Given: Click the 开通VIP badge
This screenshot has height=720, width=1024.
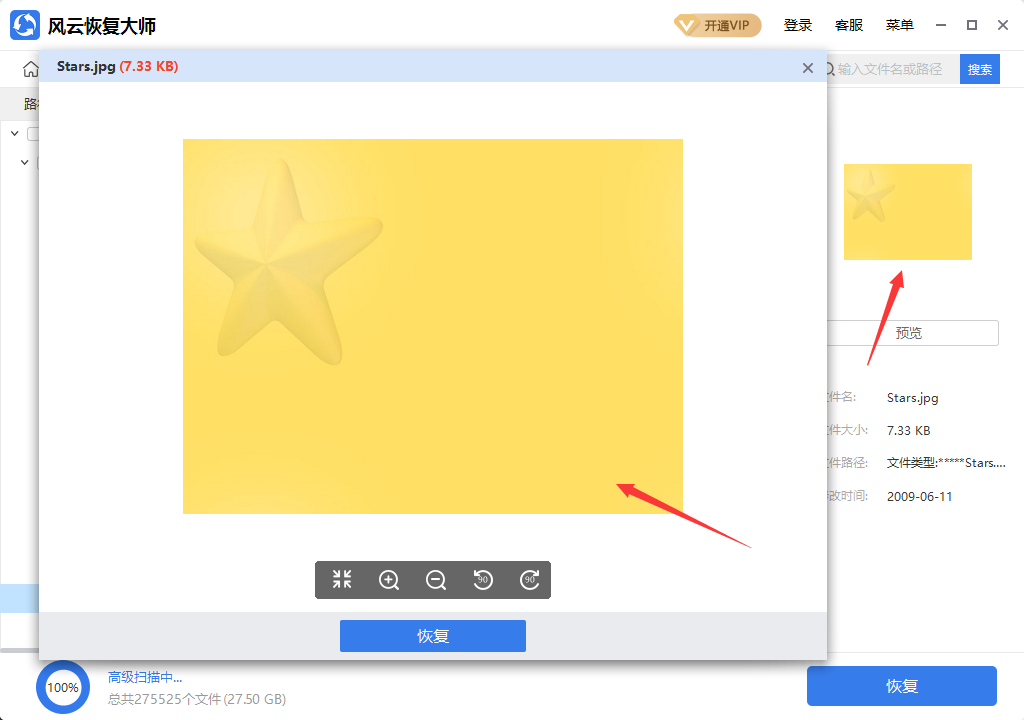Looking at the screenshot, I should [x=717, y=25].
